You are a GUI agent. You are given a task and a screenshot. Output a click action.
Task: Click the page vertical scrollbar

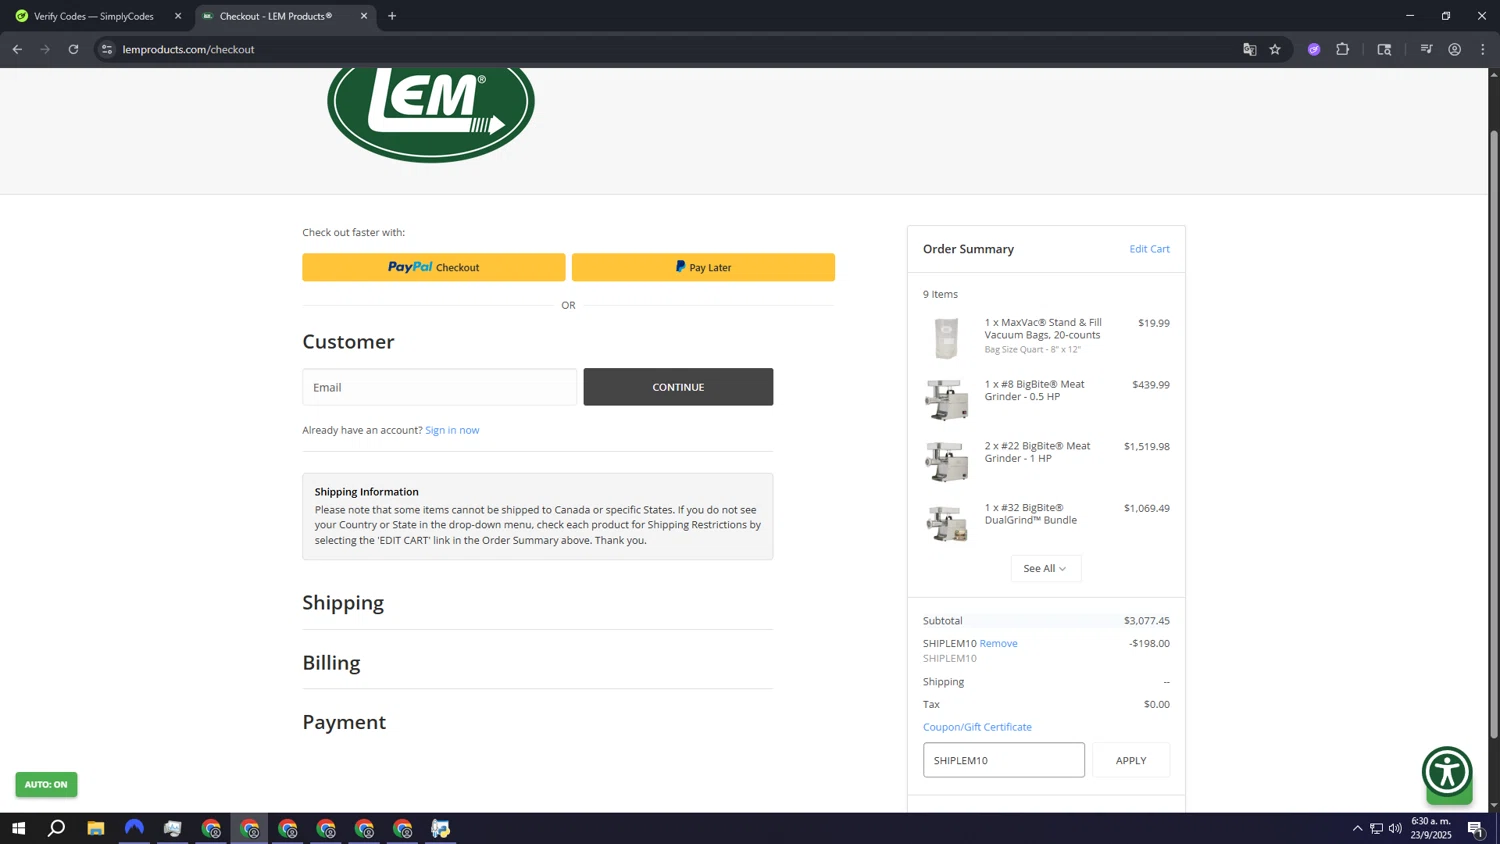tap(1494, 435)
